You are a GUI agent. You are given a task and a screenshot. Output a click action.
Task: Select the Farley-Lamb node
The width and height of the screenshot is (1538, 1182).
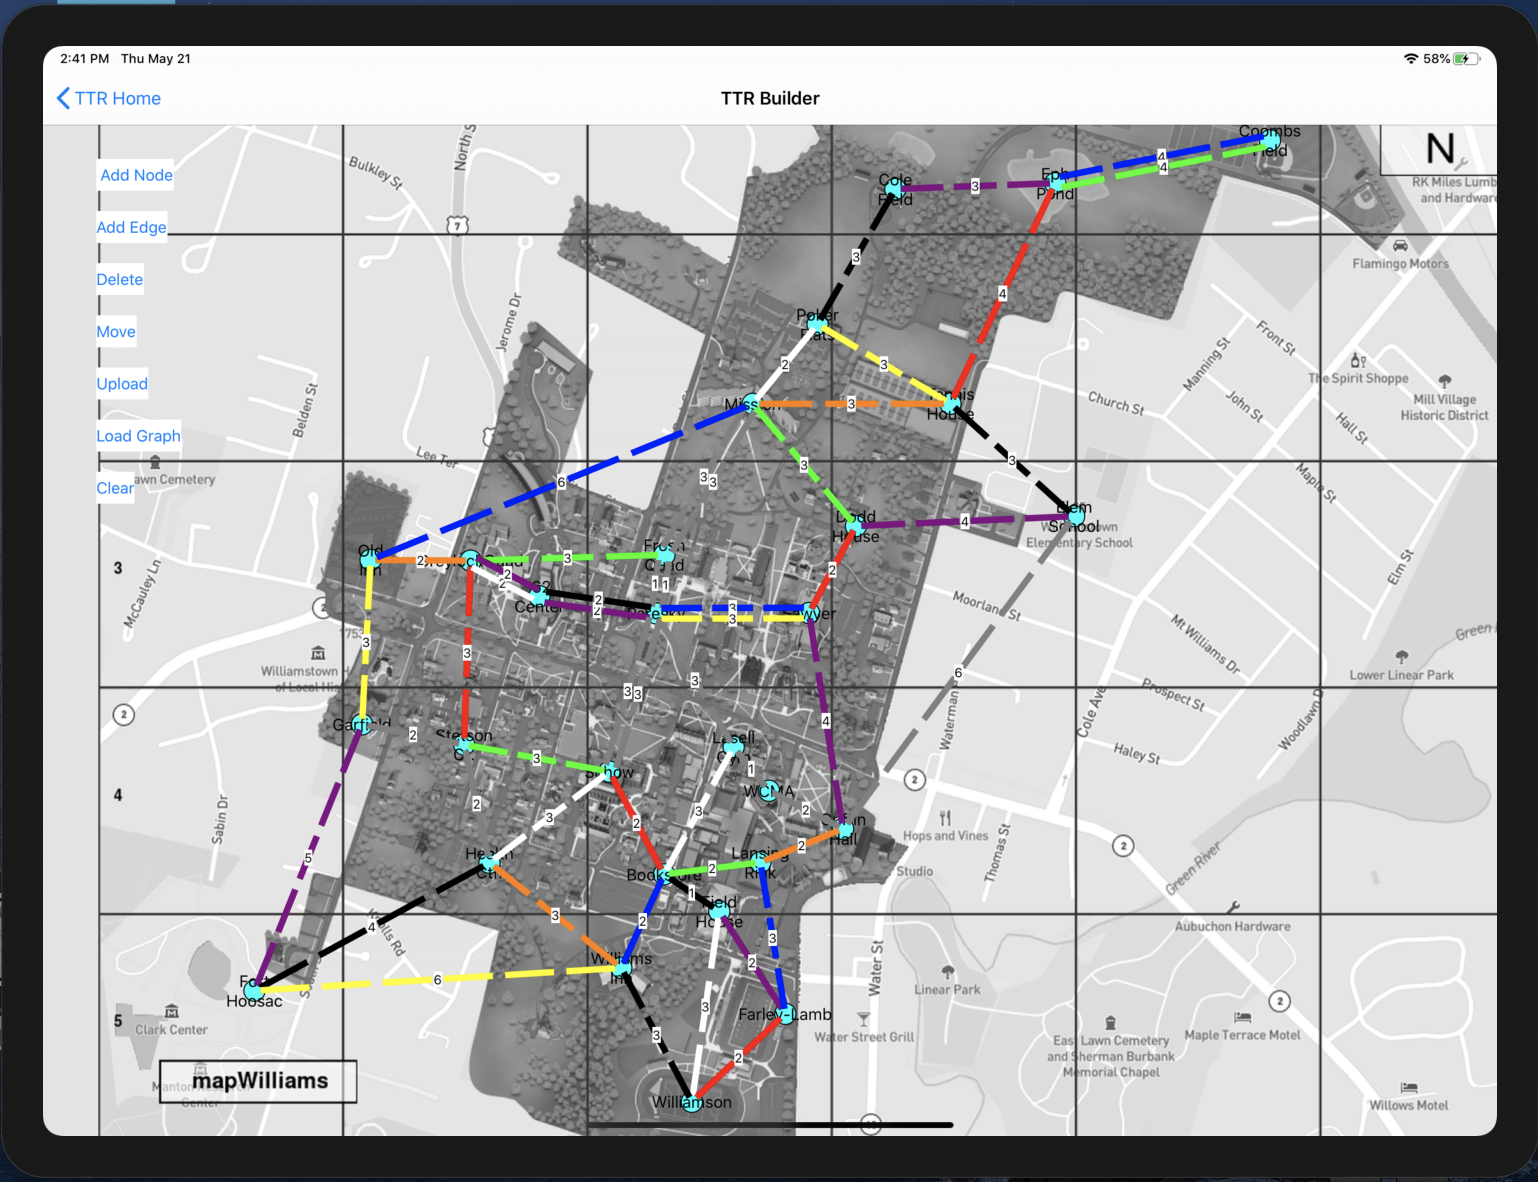[x=786, y=1014]
